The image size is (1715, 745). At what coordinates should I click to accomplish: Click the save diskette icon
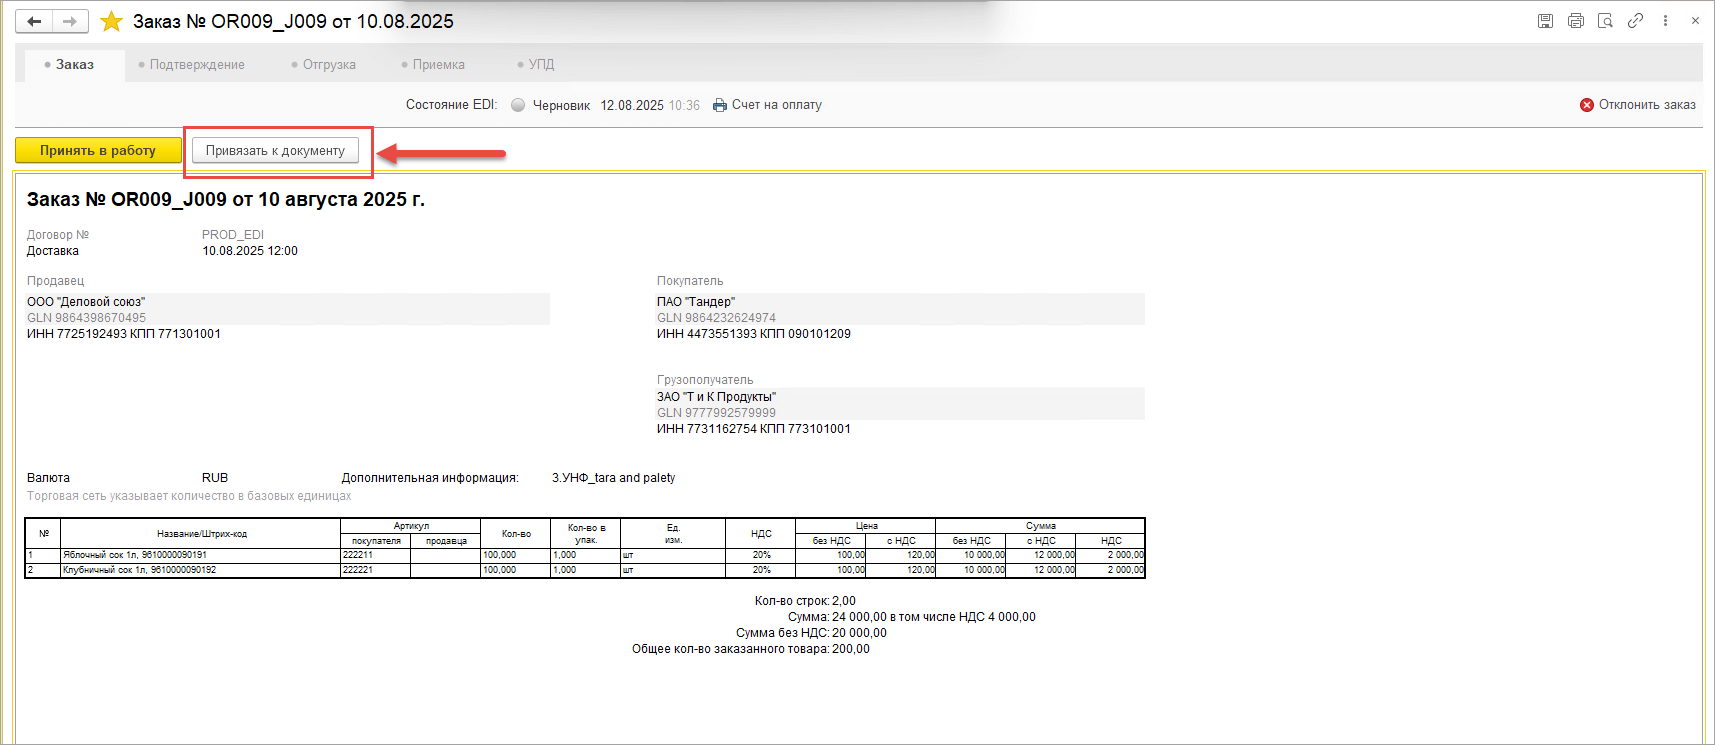1545,21
